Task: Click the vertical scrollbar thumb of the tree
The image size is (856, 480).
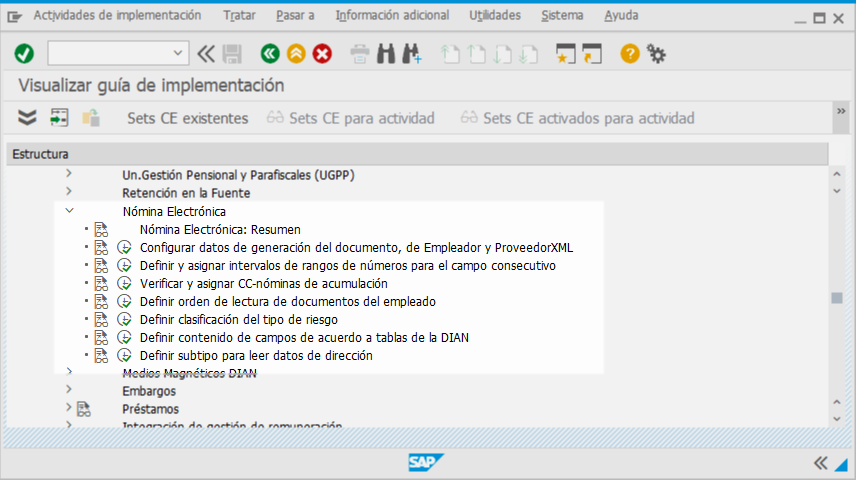Action: click(x=837, y=298)
